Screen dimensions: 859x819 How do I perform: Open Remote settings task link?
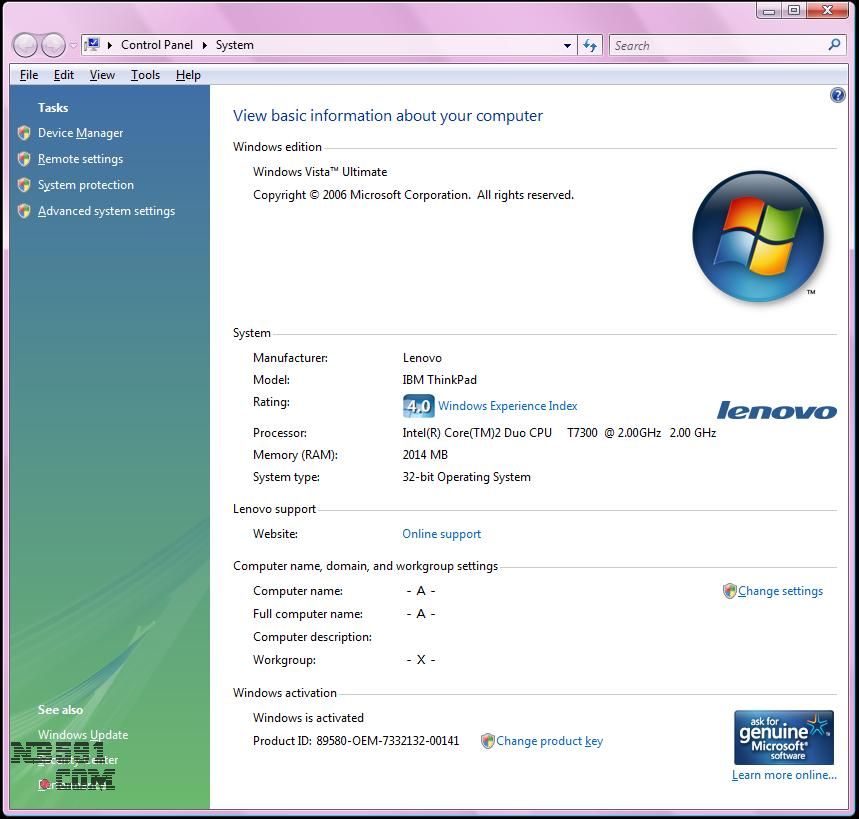tap(80, 159)
